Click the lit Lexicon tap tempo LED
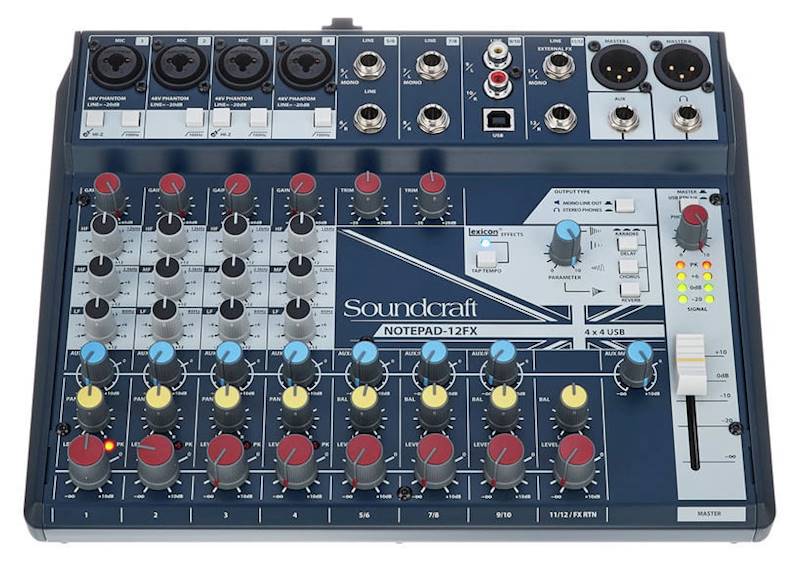The width and height of the screenshot is (800, 565). point(486,243)
